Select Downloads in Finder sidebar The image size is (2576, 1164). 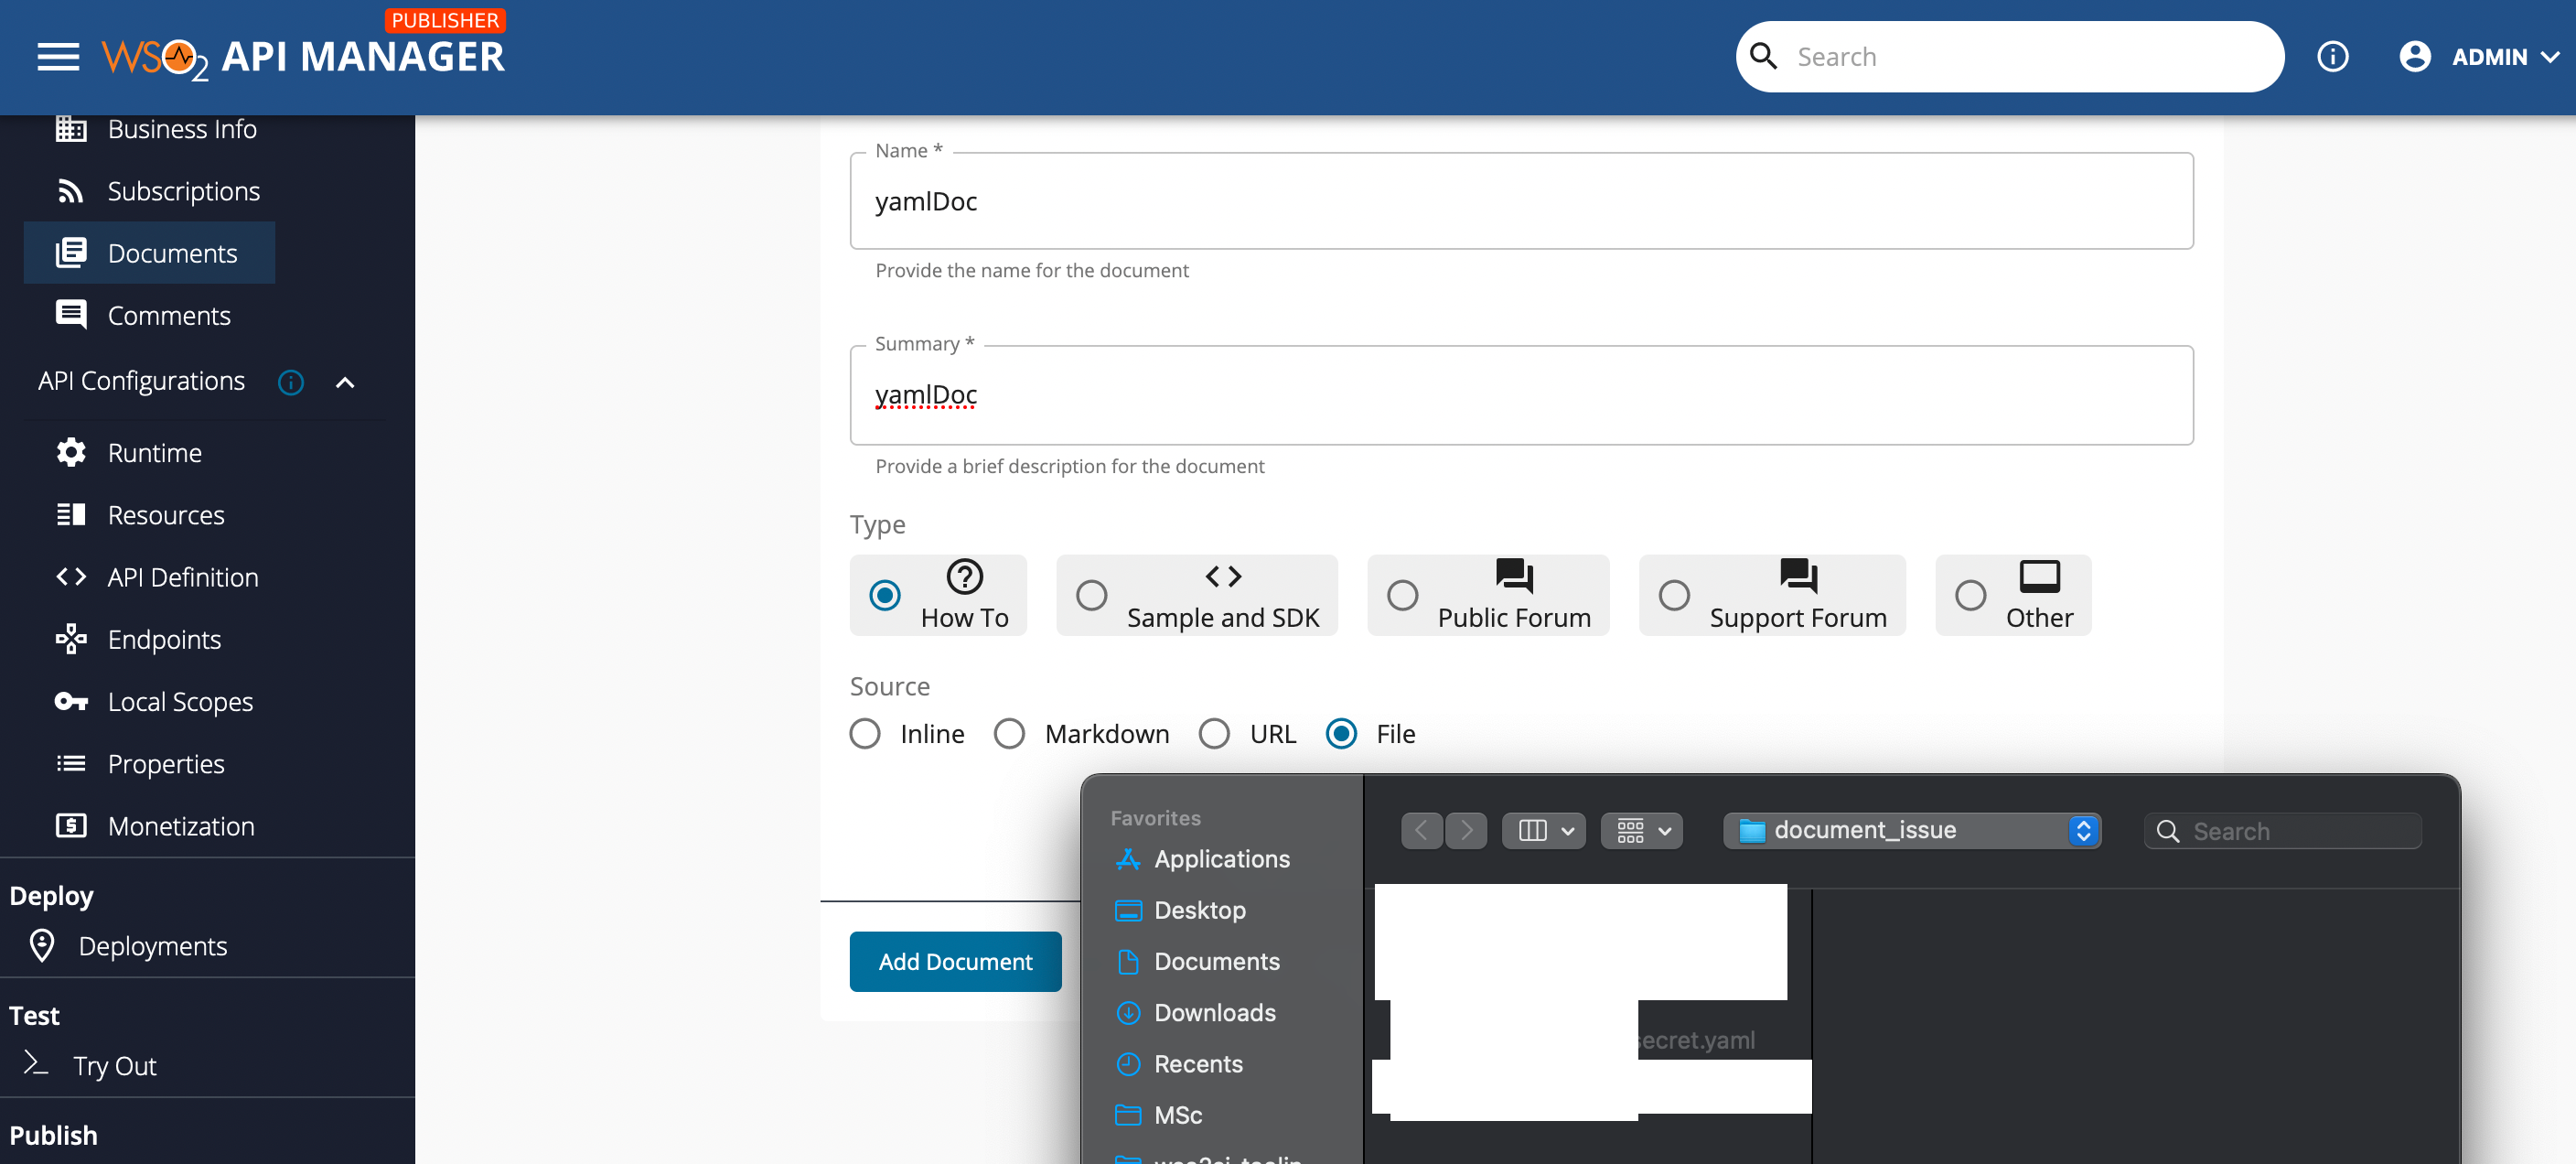[x=1215, y=1012]
